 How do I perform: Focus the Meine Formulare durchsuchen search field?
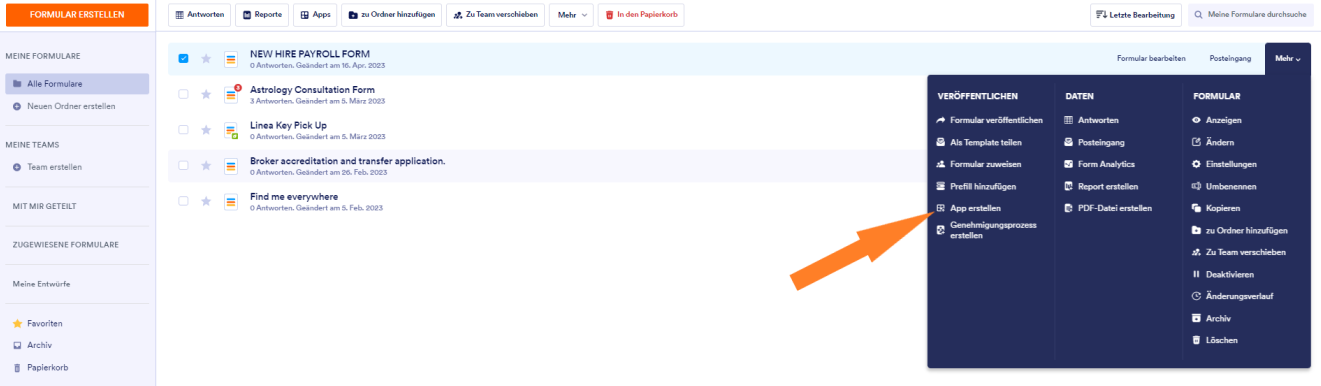pos(1252,15)
